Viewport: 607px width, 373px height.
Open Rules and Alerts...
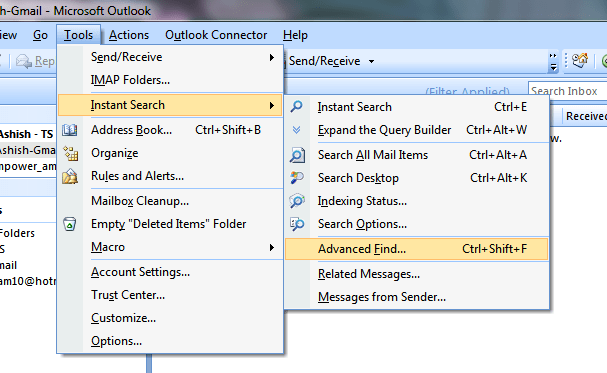coord(170,176)
